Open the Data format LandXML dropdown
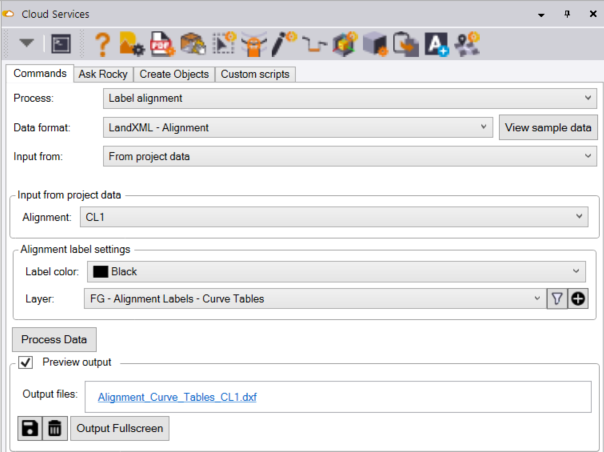Screen dimensions: 604x452 (x=298, y=128)
